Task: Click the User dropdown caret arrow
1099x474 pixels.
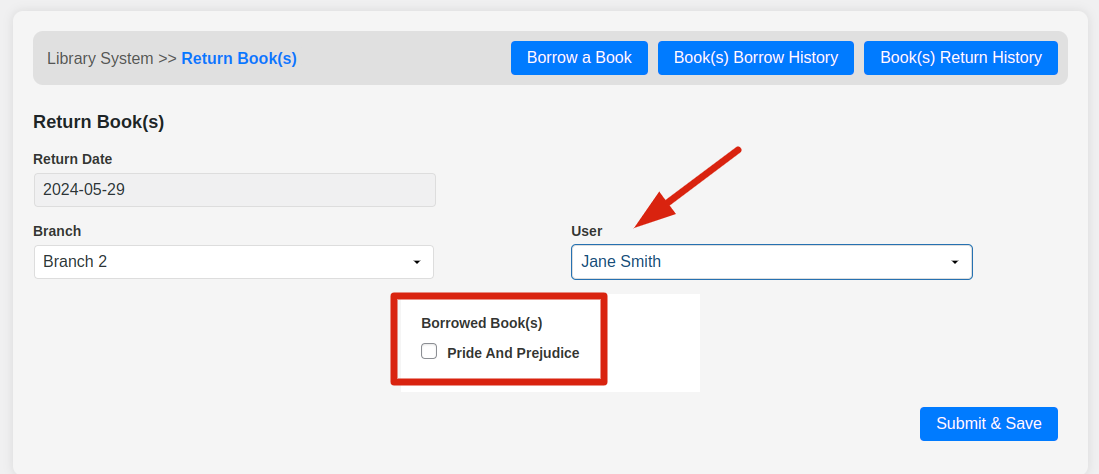Action: coord(955,262)
